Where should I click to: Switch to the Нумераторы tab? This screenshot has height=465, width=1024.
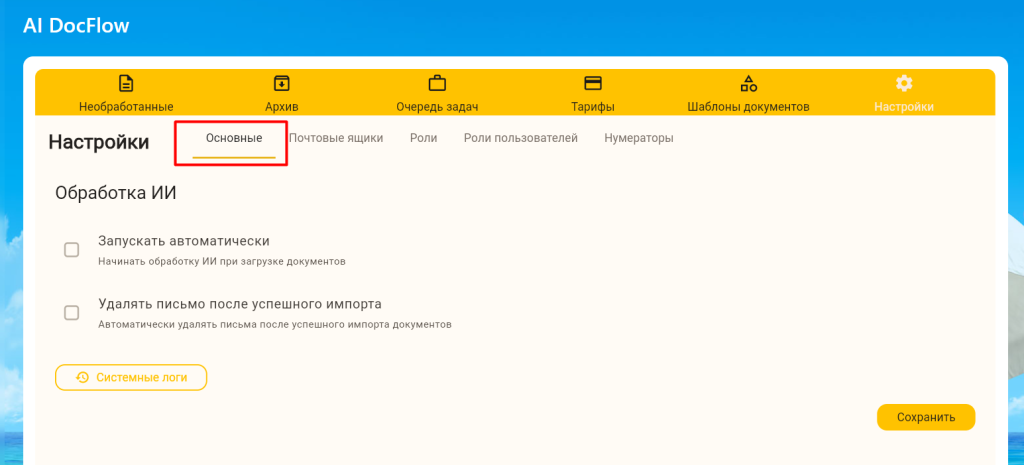pyautogui.click(x=638, y=139)
